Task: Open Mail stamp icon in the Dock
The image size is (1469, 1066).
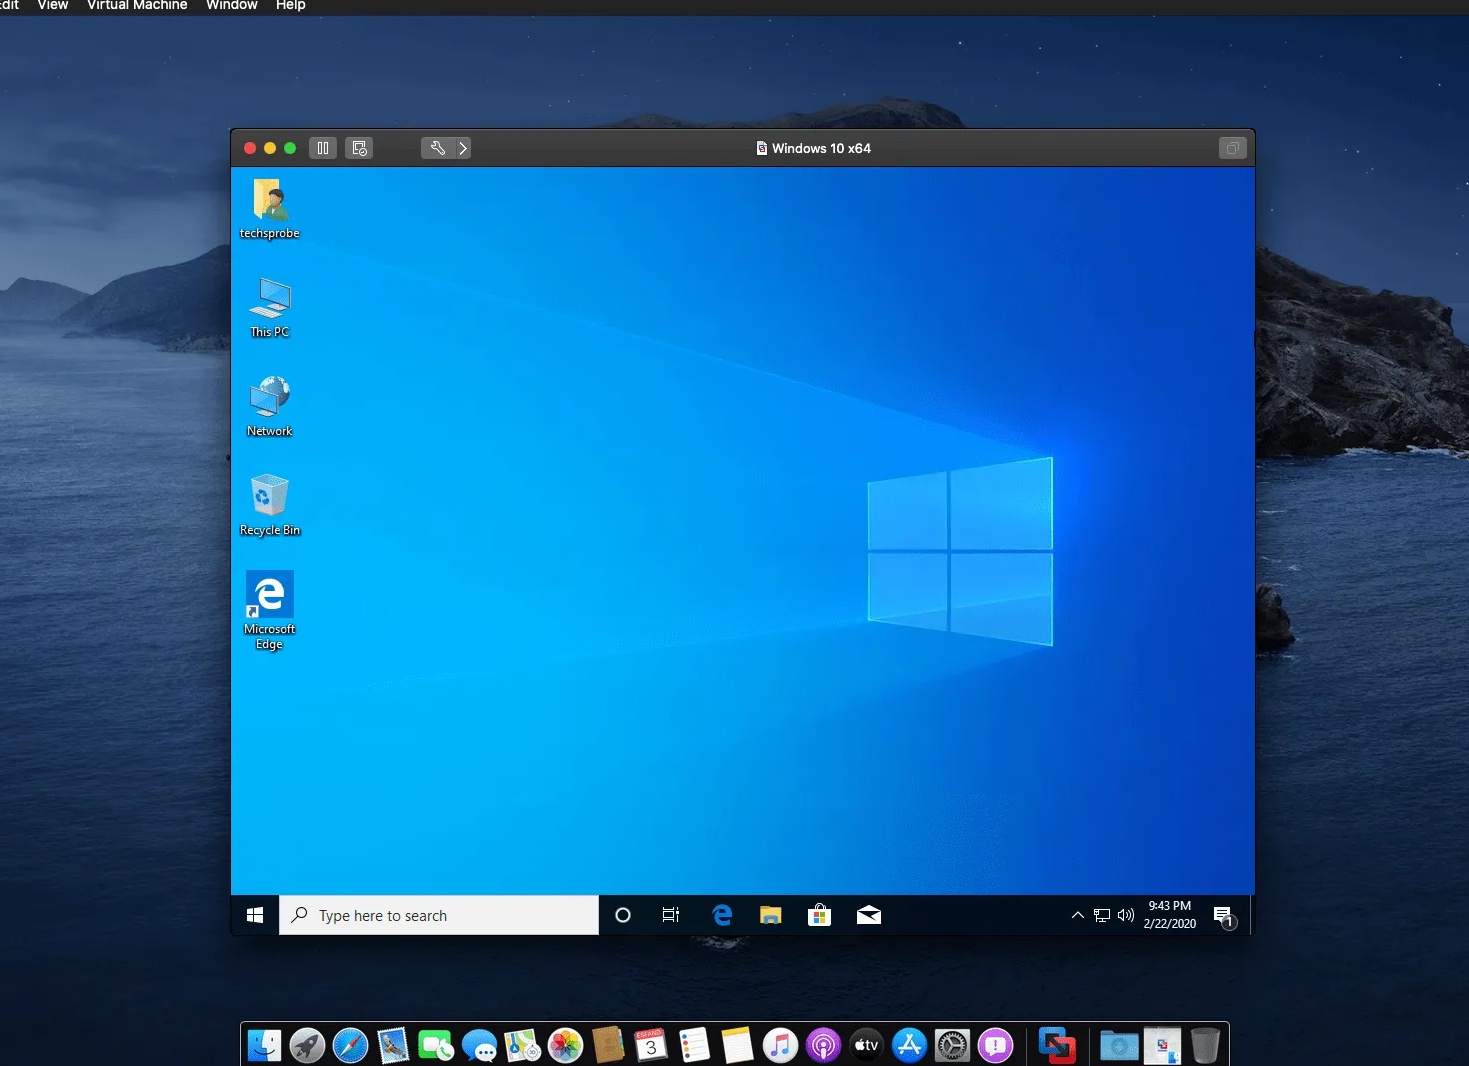Action: click(394, 1046)
